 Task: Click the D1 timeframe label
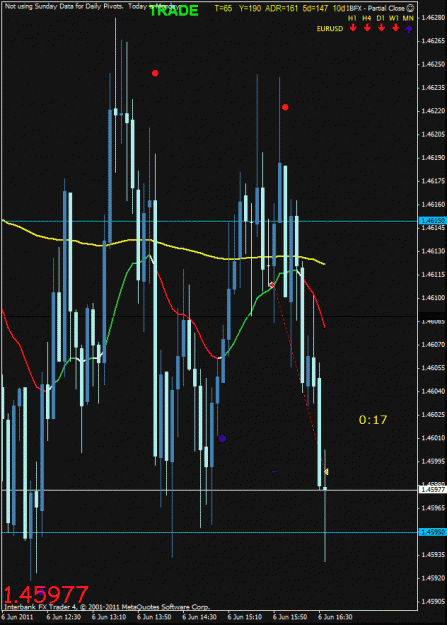coord(380,18)
